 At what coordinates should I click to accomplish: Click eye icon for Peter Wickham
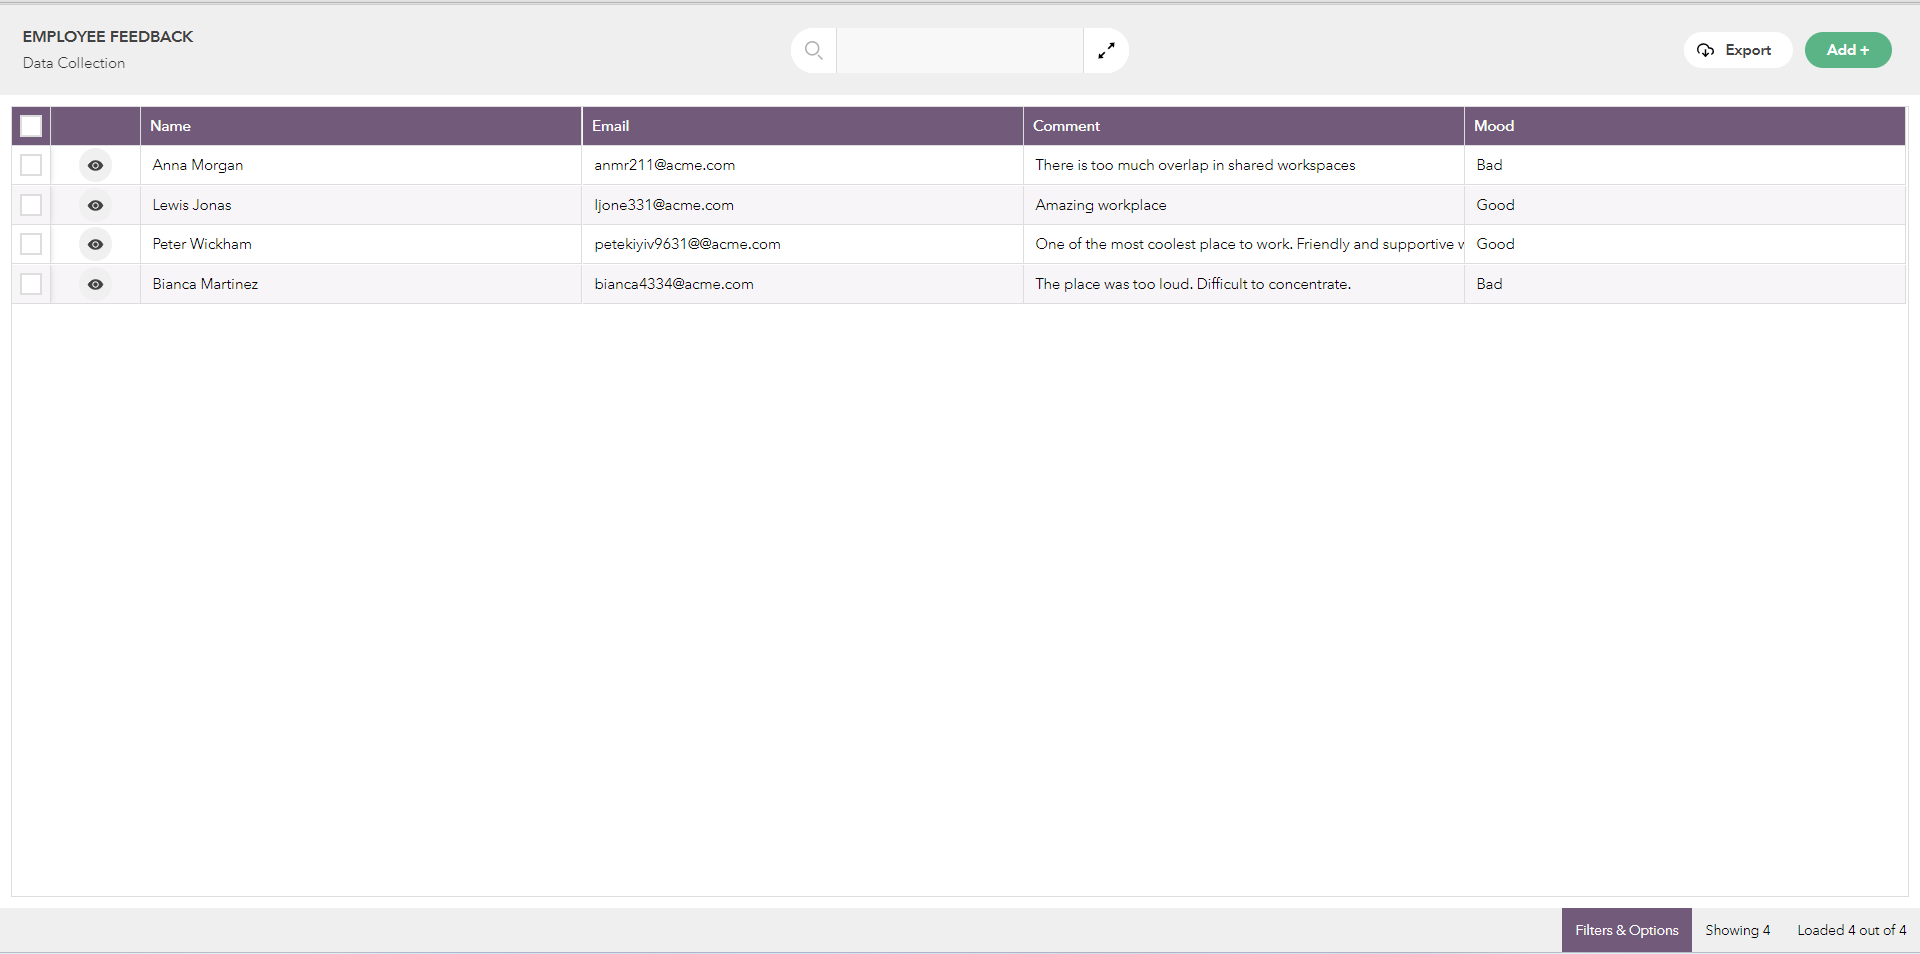(95, 244)
